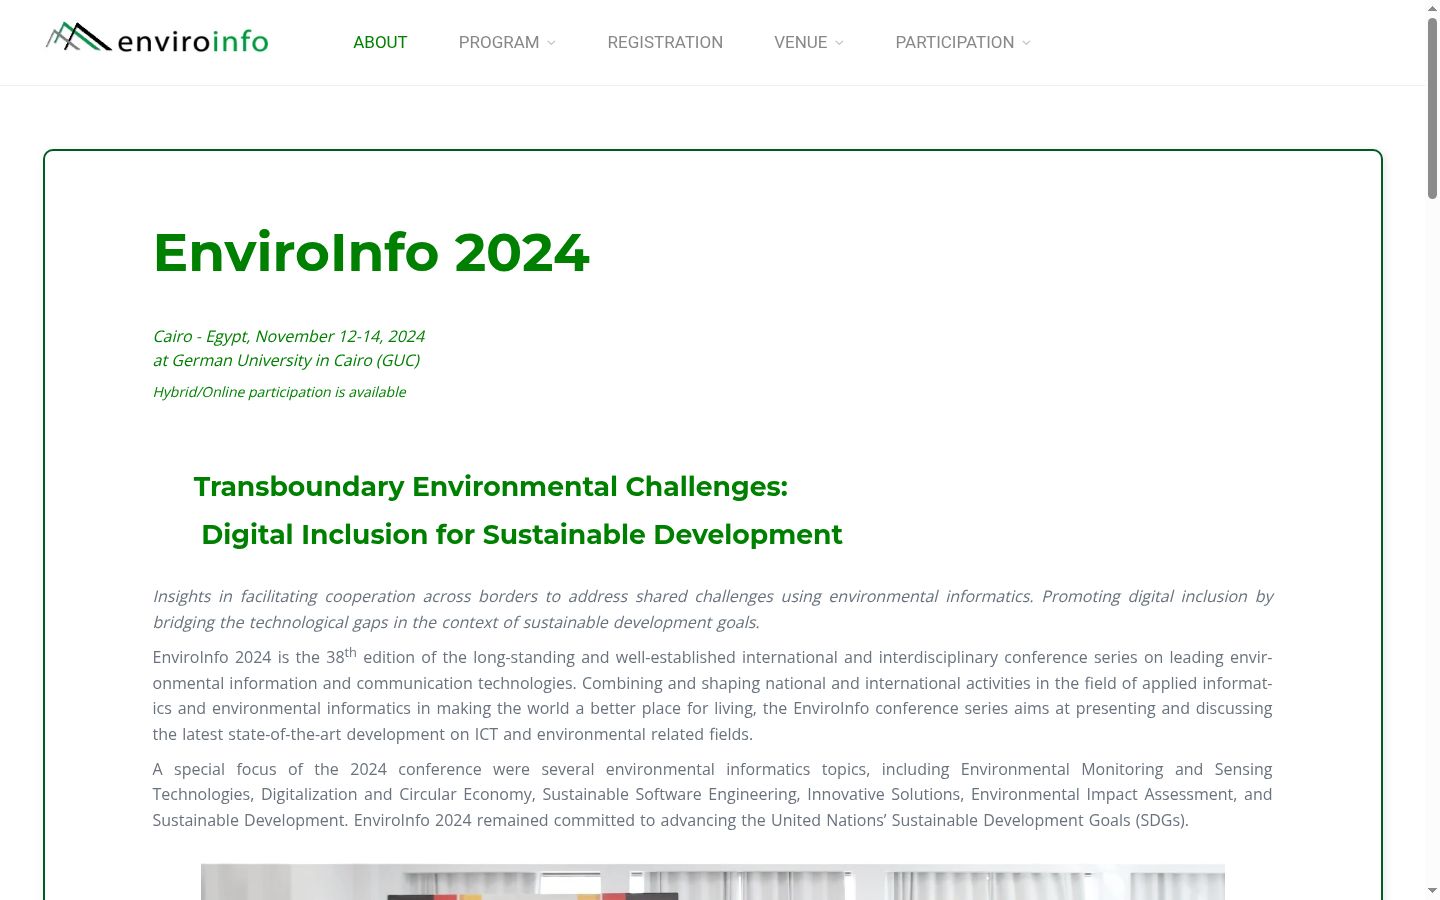This screenshot has height=900, width=1440.
Task: Click "Hybrid/Online participation is available" text
Action: point(279,392)
